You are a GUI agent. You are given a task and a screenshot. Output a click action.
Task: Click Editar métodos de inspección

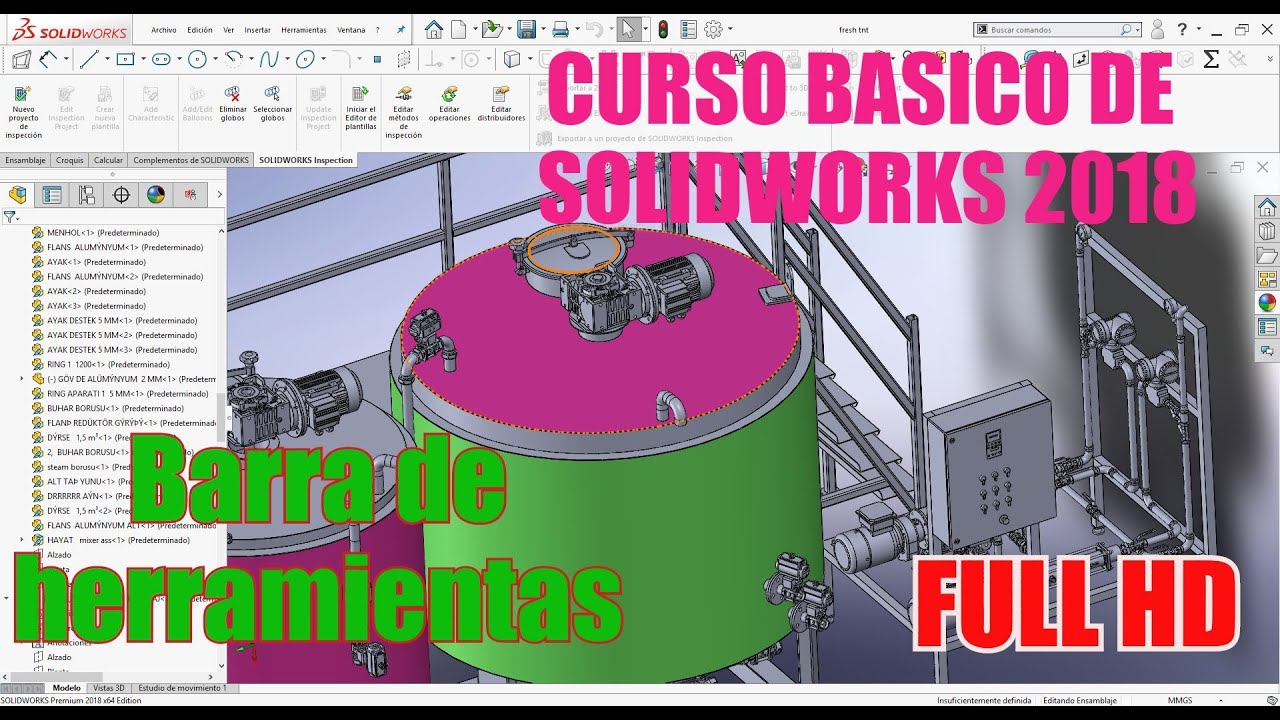(x=403, y=111)
